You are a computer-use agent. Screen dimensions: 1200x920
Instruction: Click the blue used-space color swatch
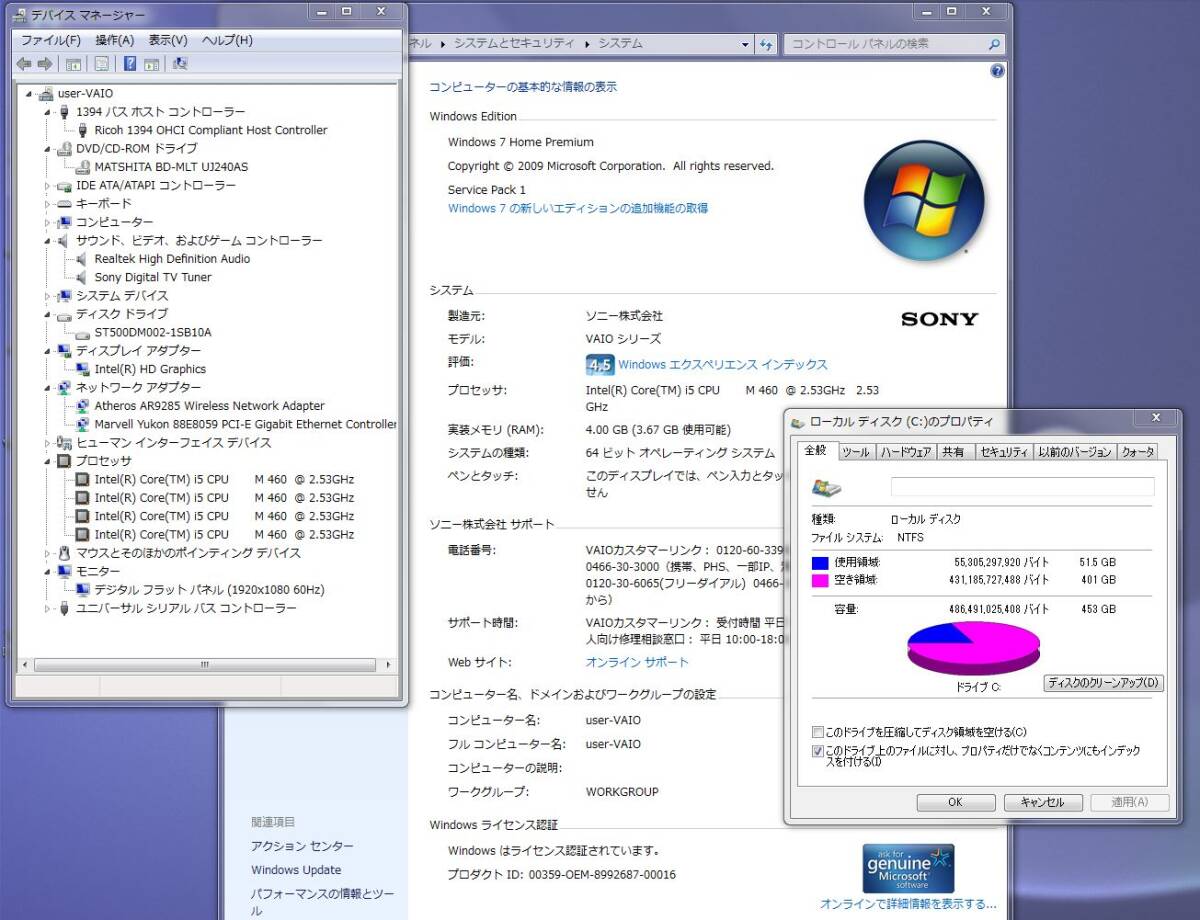(x=821, y=563)
